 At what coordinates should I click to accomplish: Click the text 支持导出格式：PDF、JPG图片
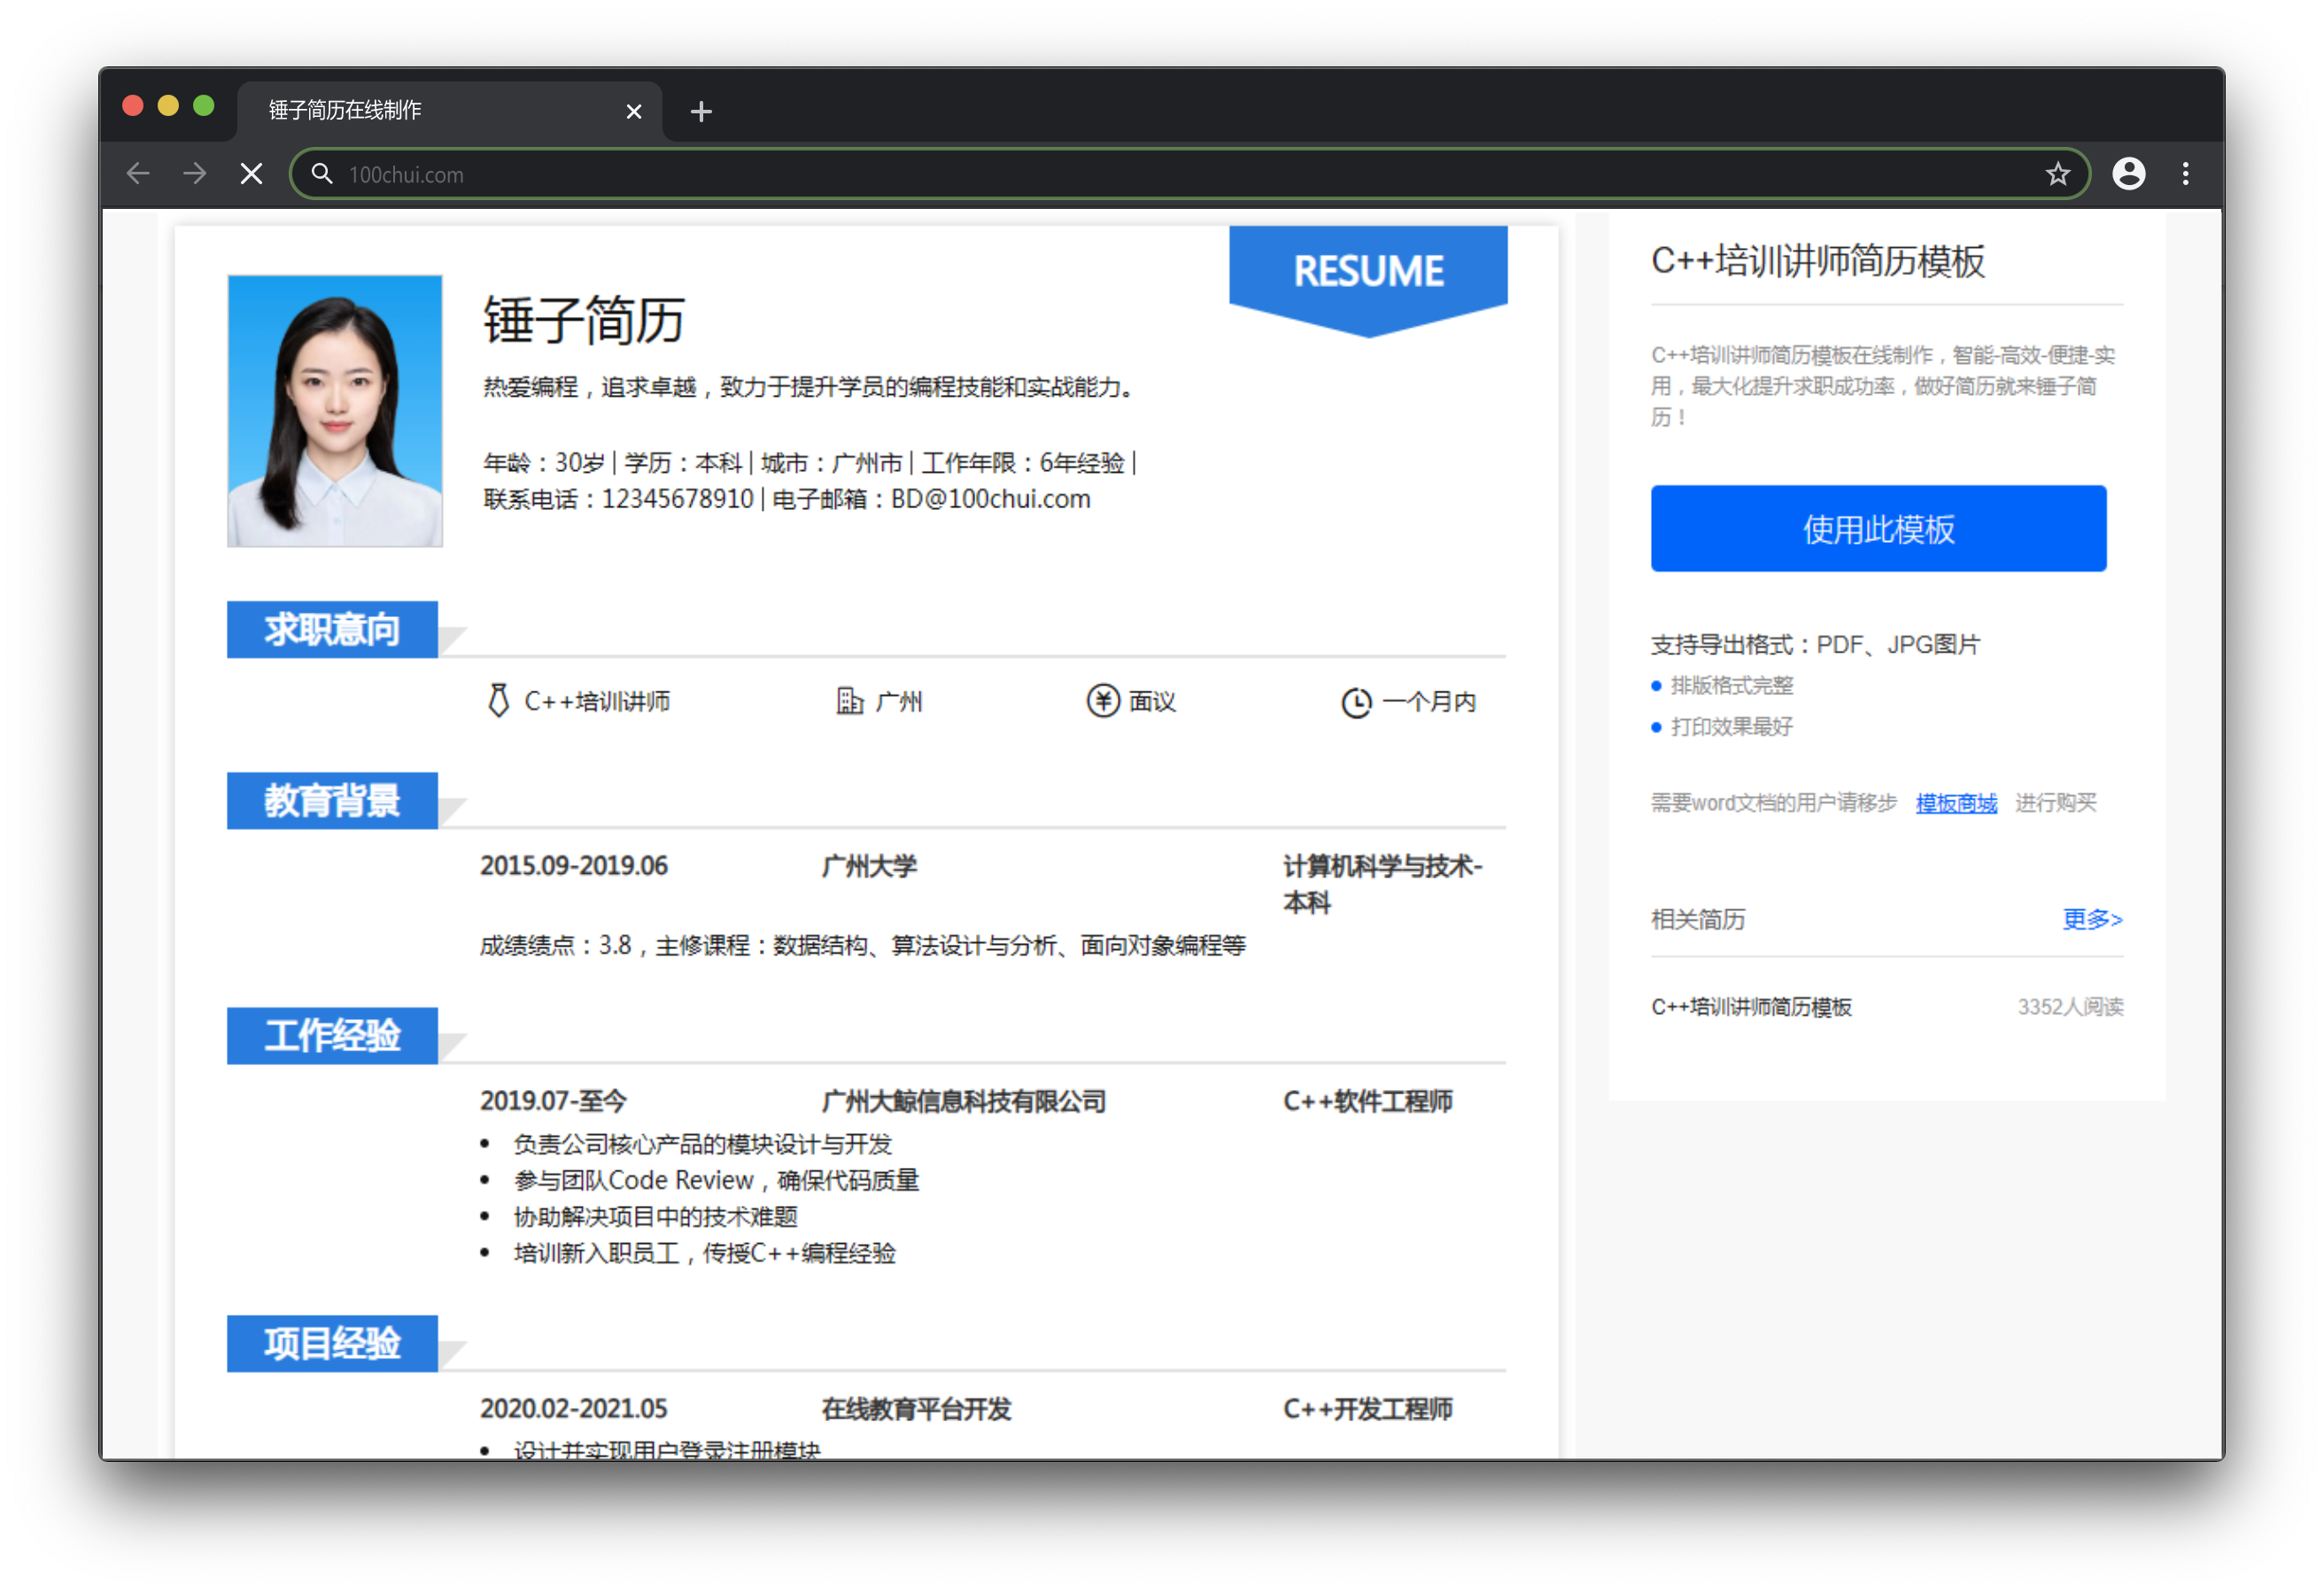pyautogui.click(x=1815, y=644)
